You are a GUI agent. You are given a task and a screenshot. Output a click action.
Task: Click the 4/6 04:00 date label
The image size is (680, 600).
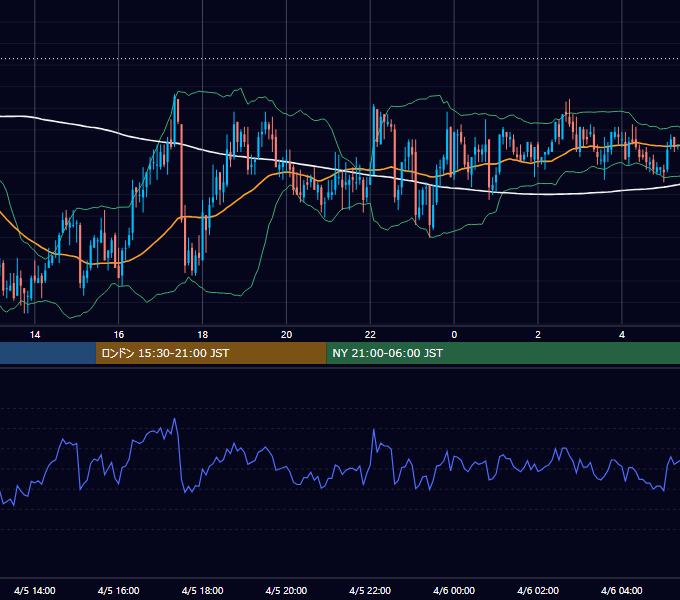pos(622,590)
